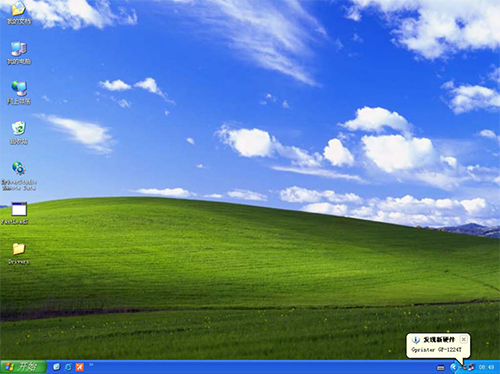Launch Internet Explorer from quick launch

pyautogui.click(x=68, y=367)
